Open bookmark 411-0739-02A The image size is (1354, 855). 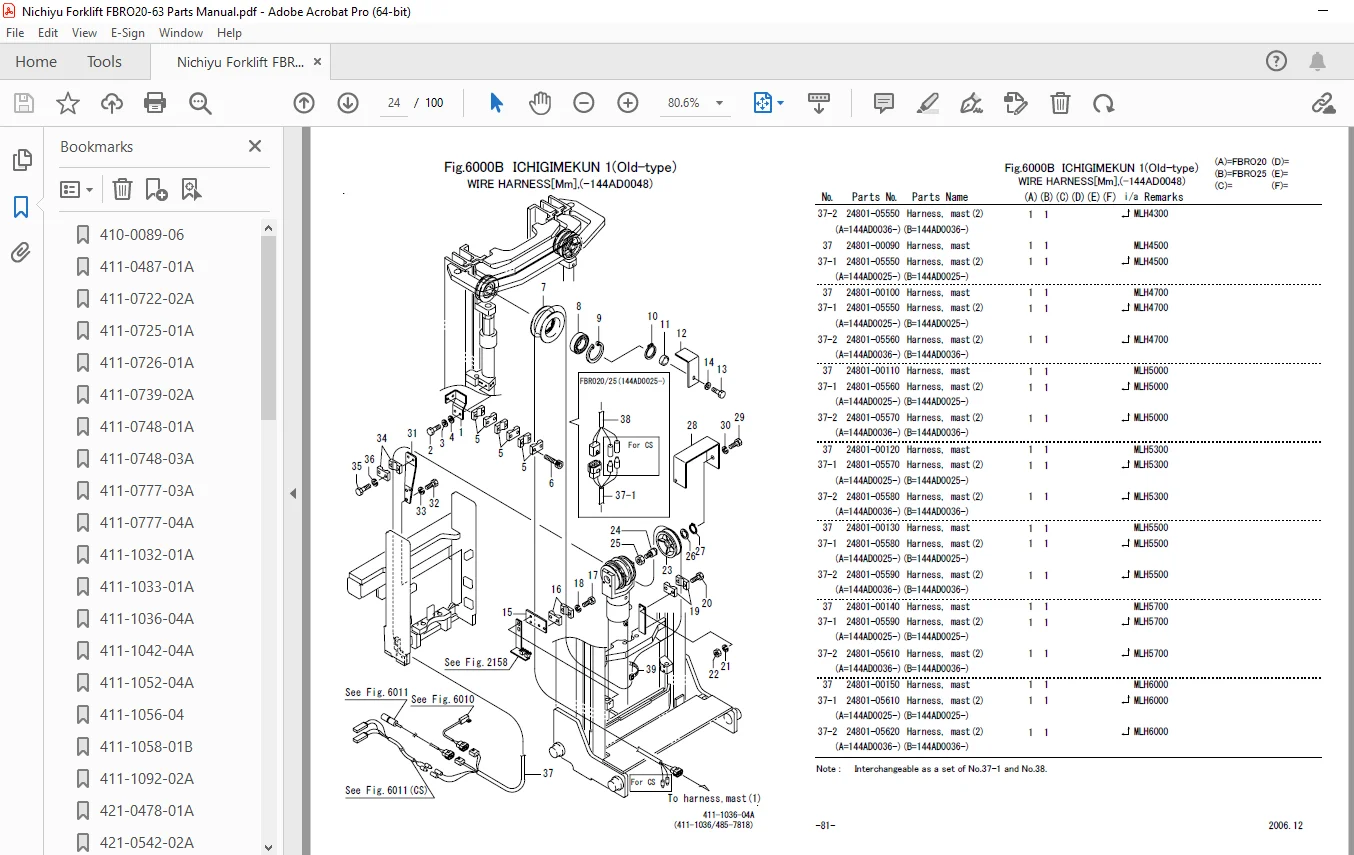[147, 395]
